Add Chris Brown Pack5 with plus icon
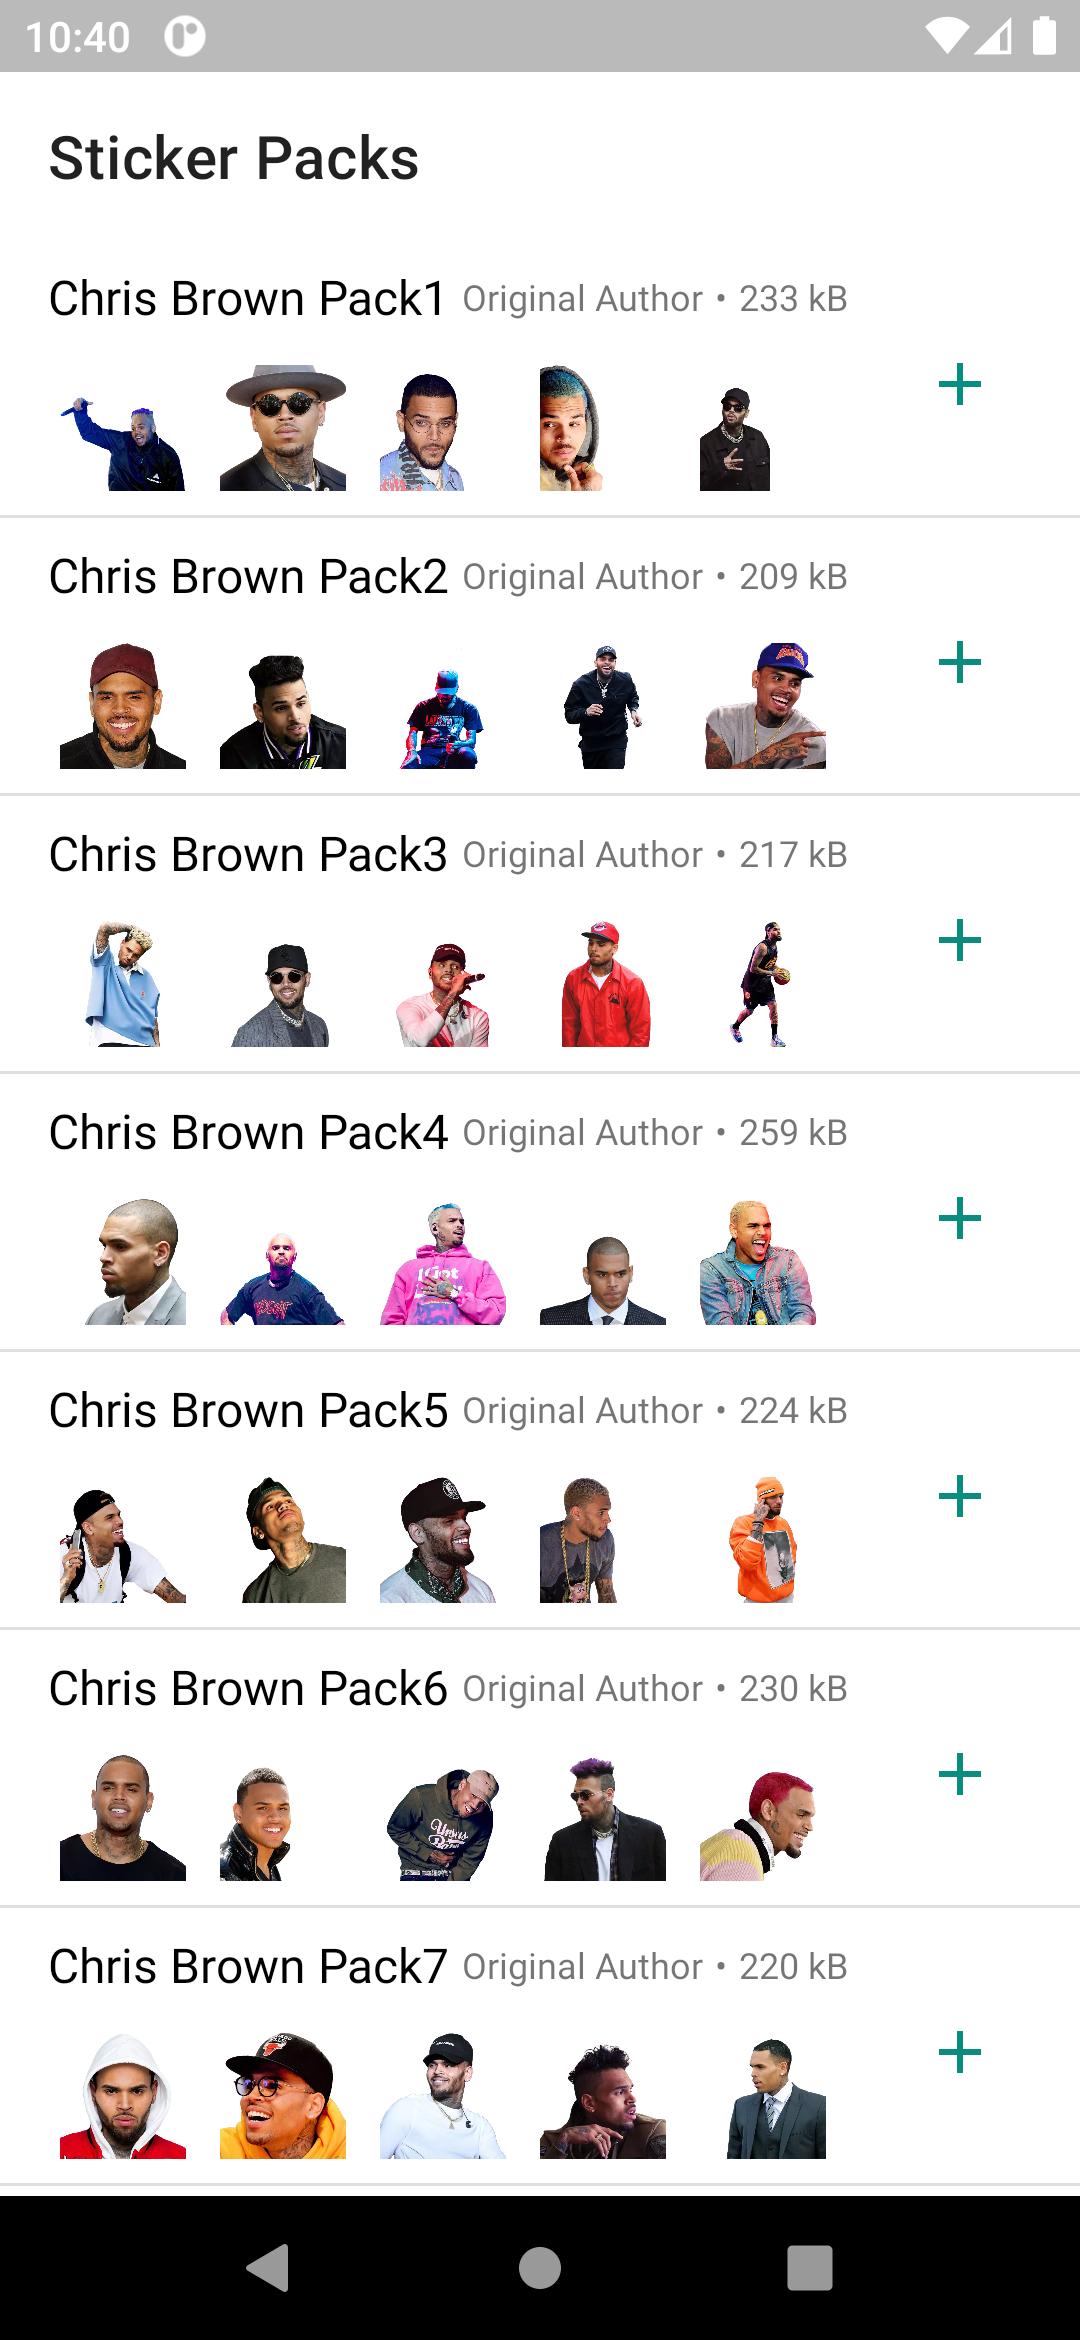The height and width of the screenshot is (2340, 1080). coord(959,1496)
